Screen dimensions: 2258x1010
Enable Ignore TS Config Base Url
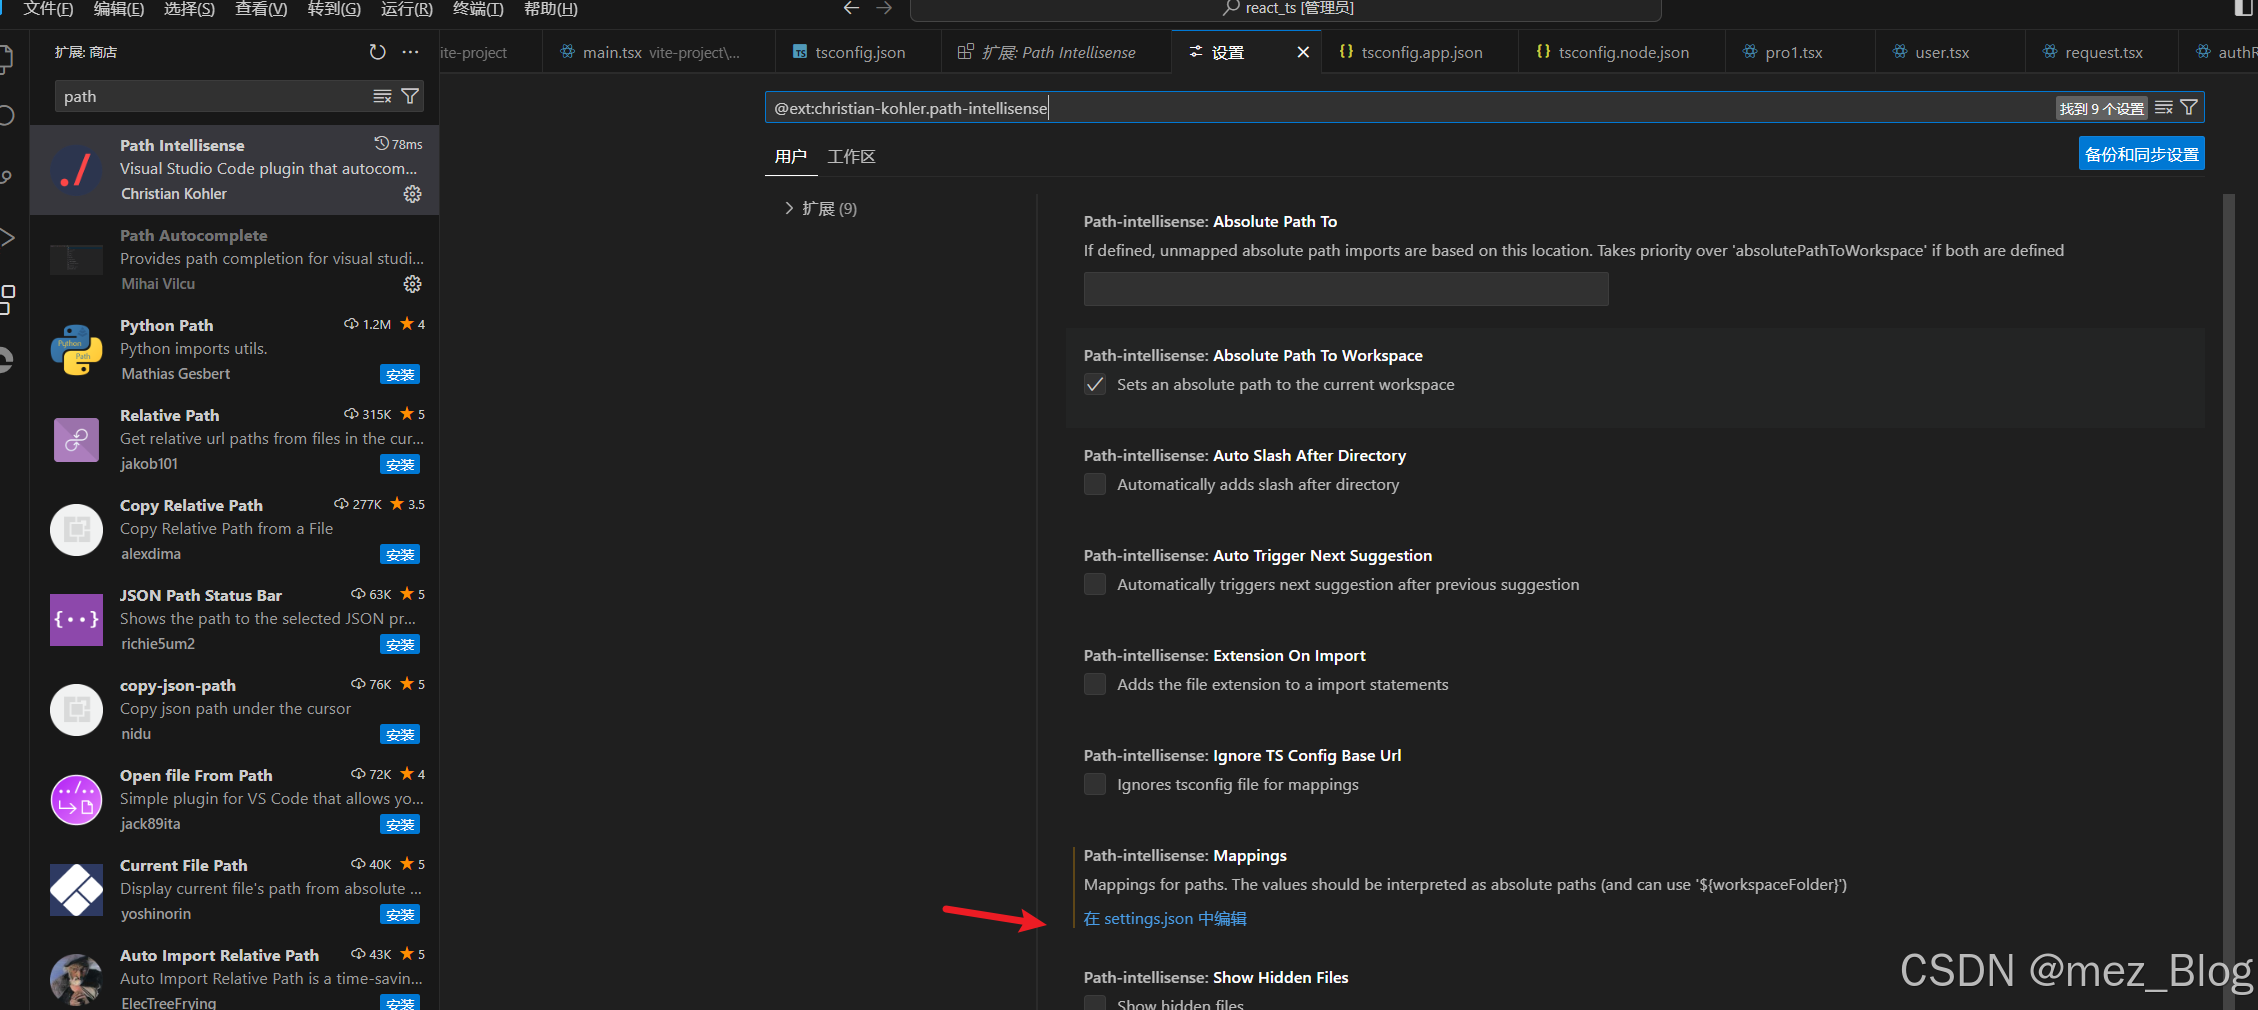point(1095,785)
